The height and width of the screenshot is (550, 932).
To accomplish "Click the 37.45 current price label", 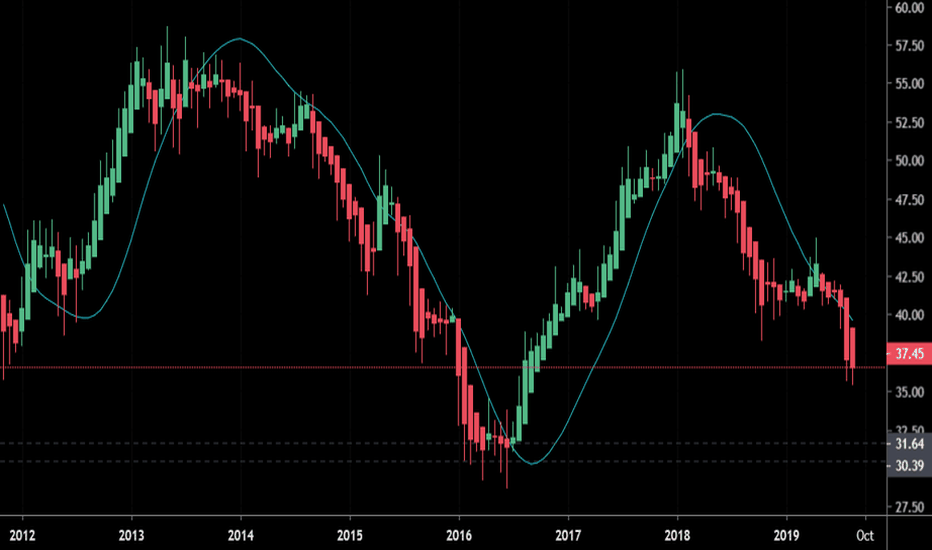I will (x=909, y=354).
